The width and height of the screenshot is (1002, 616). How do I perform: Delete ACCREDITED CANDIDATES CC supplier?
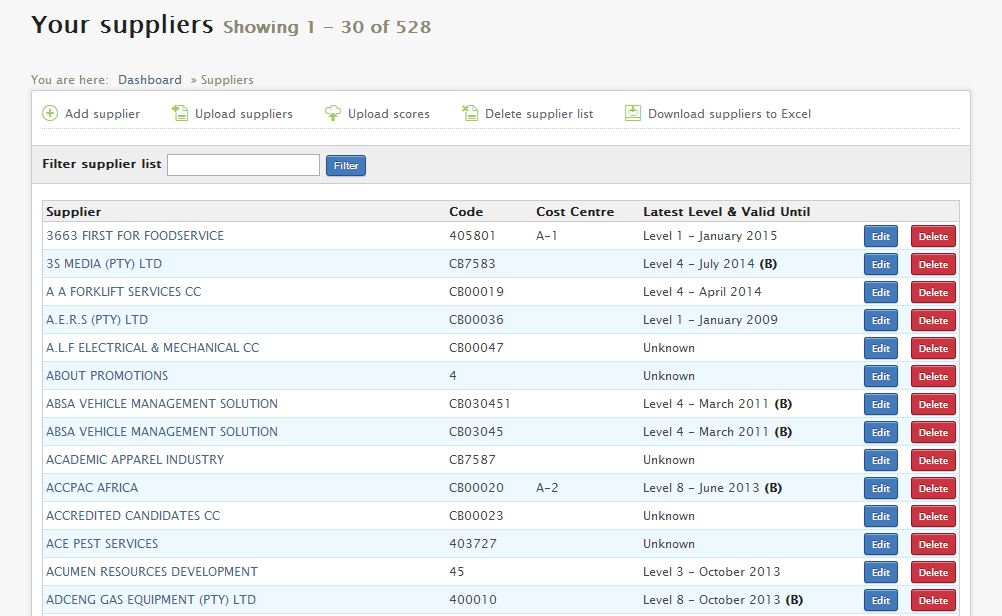coord(933,517)
